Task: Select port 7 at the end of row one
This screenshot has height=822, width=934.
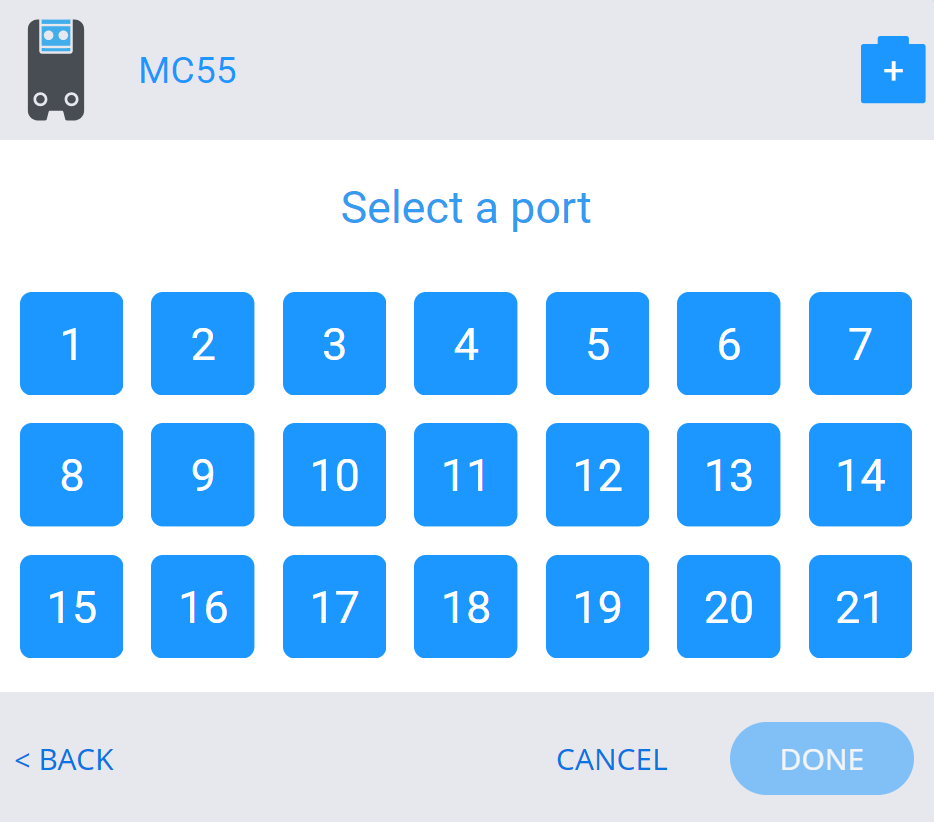Action: coord(860,343)
